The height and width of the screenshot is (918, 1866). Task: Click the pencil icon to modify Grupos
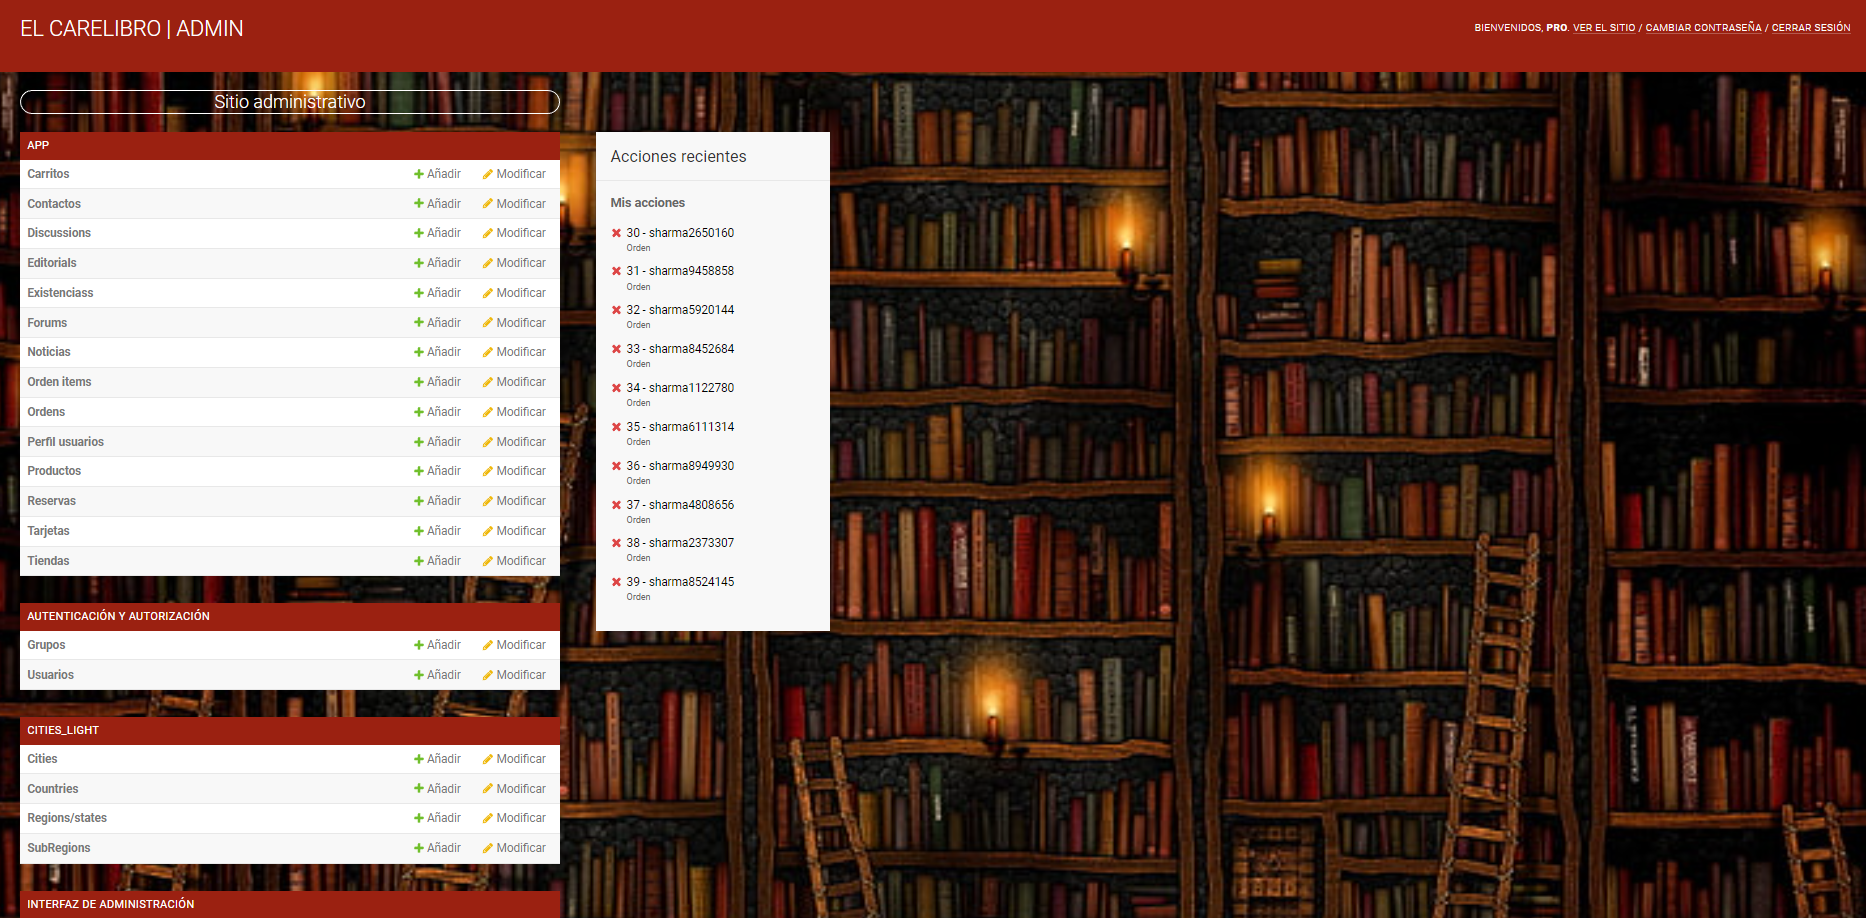click(487, 644)
